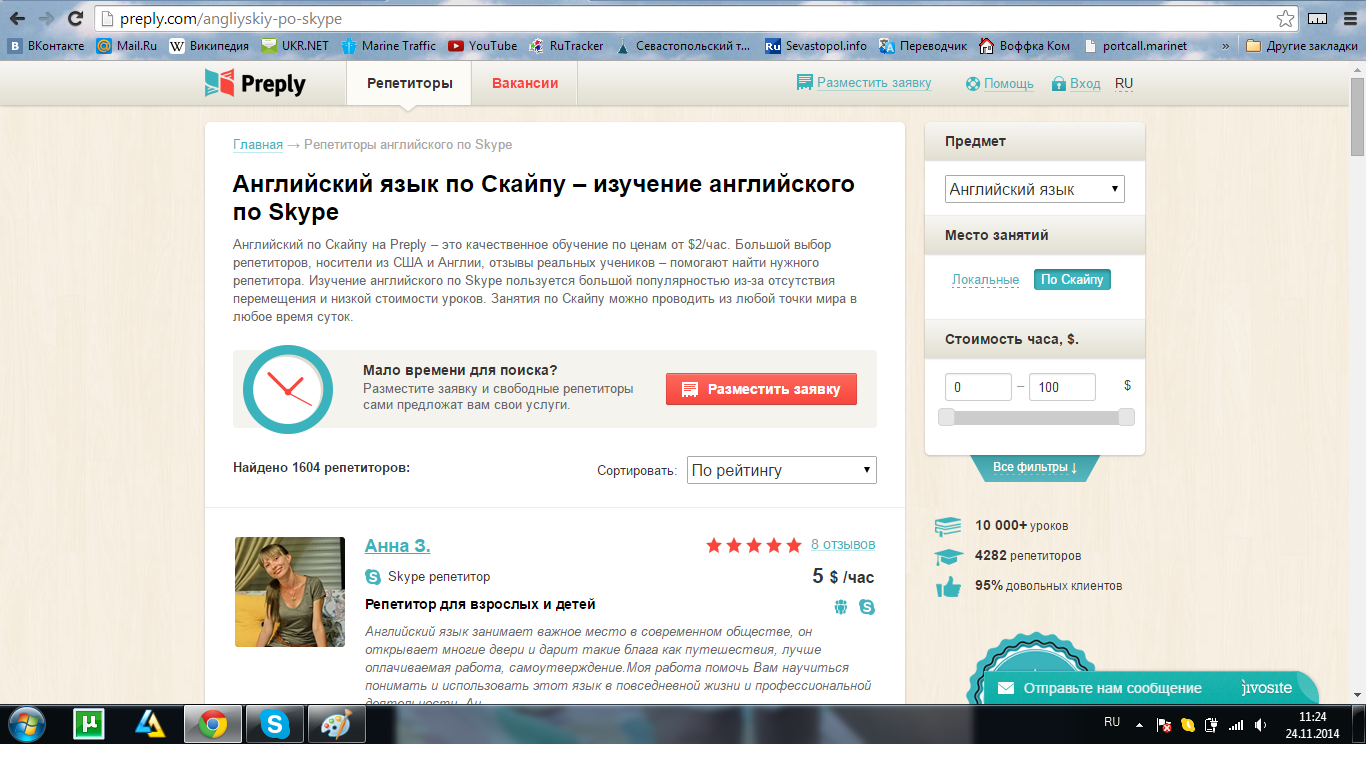Open the UKR.NET bookmark
The height and width of the screenshot is (768, 1366).
pos(295,45)
